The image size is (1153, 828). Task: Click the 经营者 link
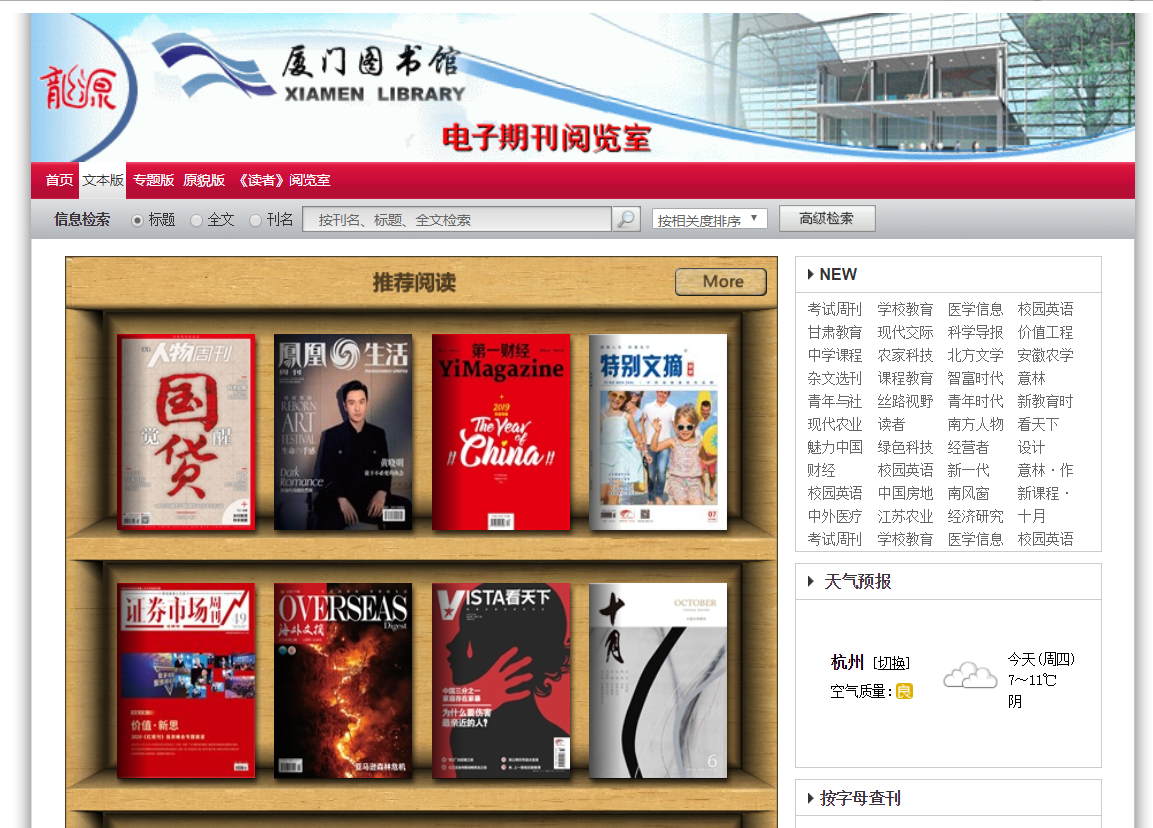pyautogui.click(x=968, y=447)
